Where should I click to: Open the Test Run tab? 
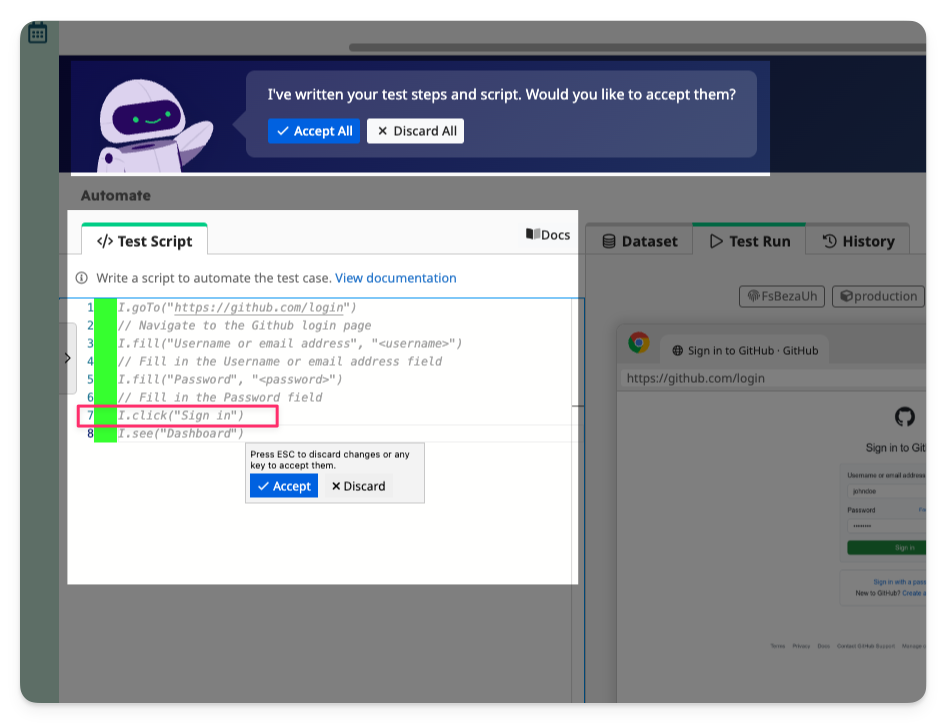point(749,241)
